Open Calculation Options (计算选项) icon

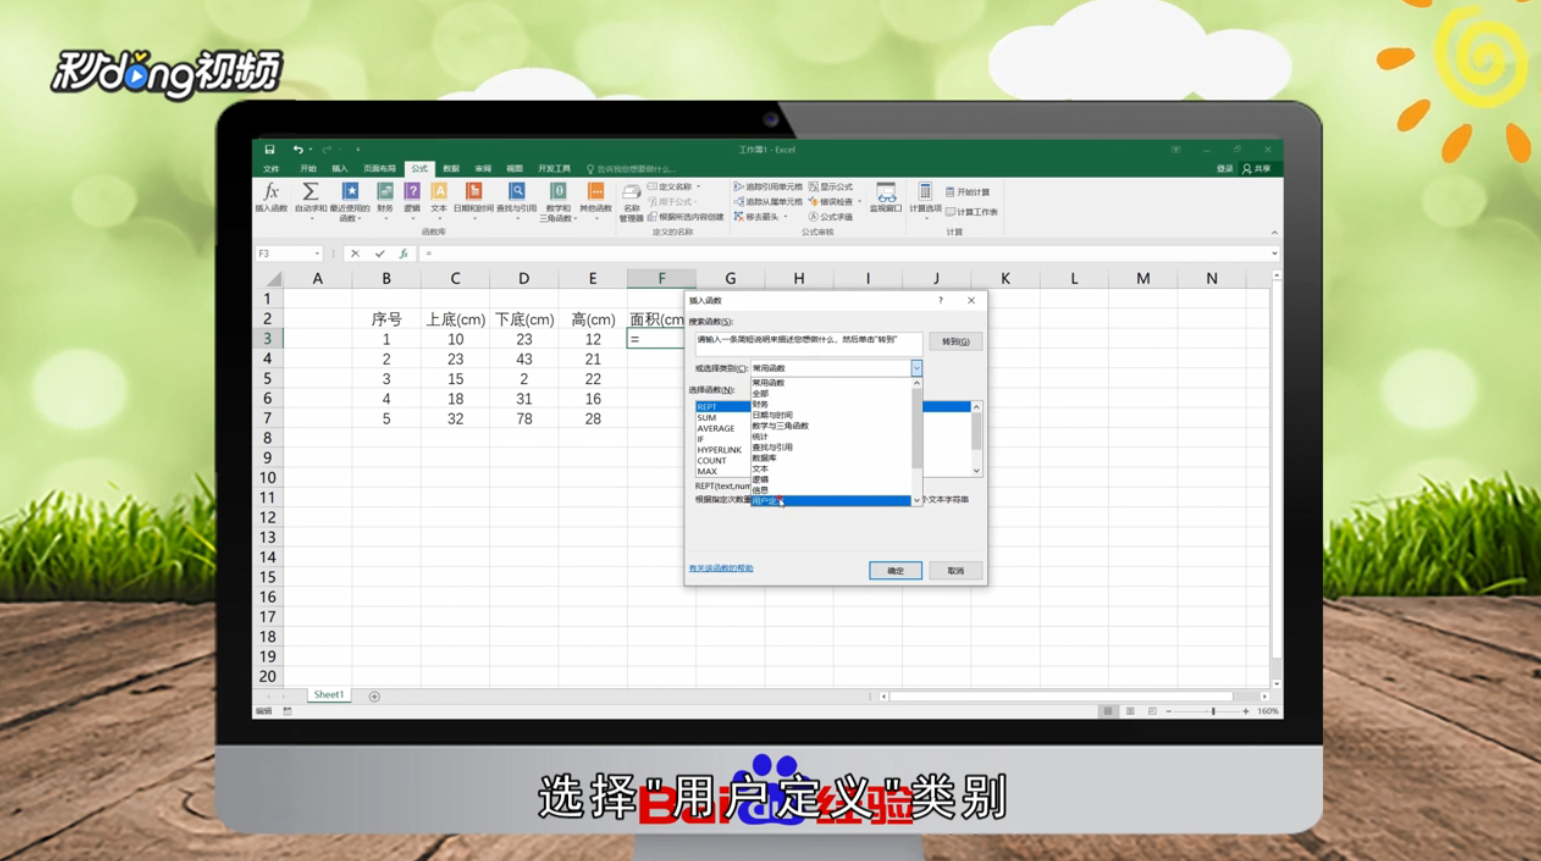click(x=925, y=192)
